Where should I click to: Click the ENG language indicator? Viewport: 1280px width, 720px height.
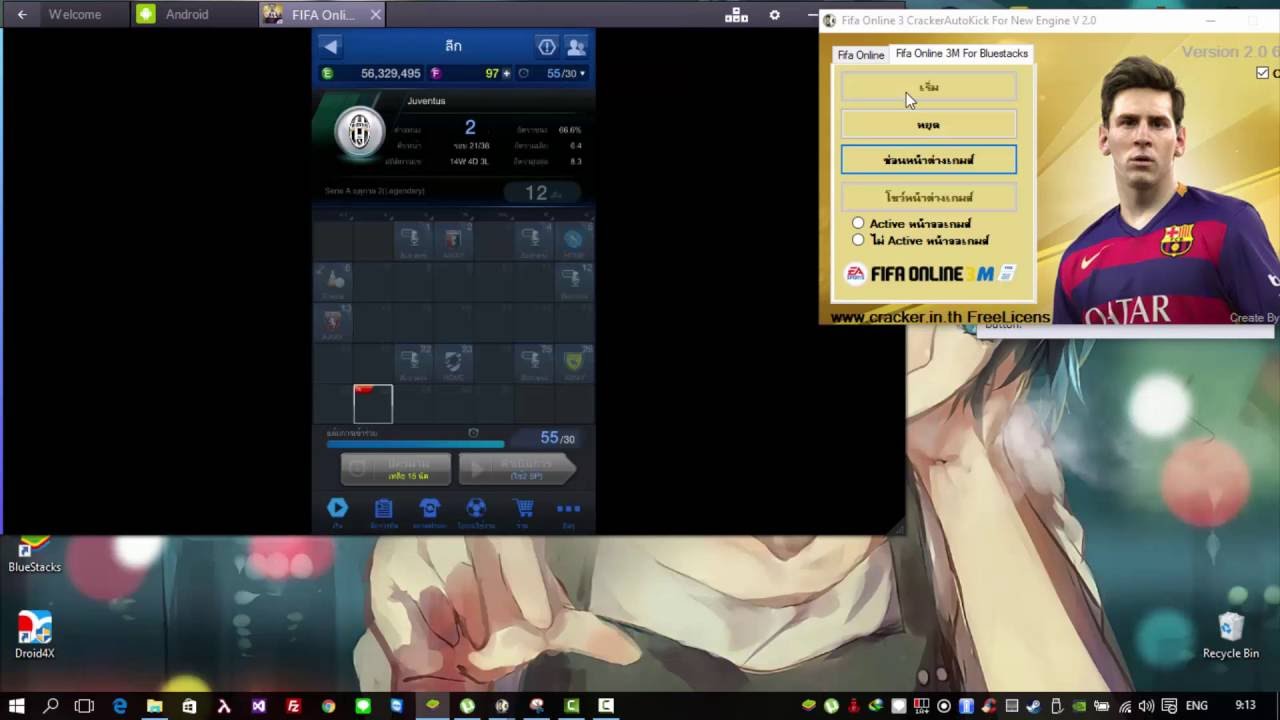click(x=1196, y=706)
